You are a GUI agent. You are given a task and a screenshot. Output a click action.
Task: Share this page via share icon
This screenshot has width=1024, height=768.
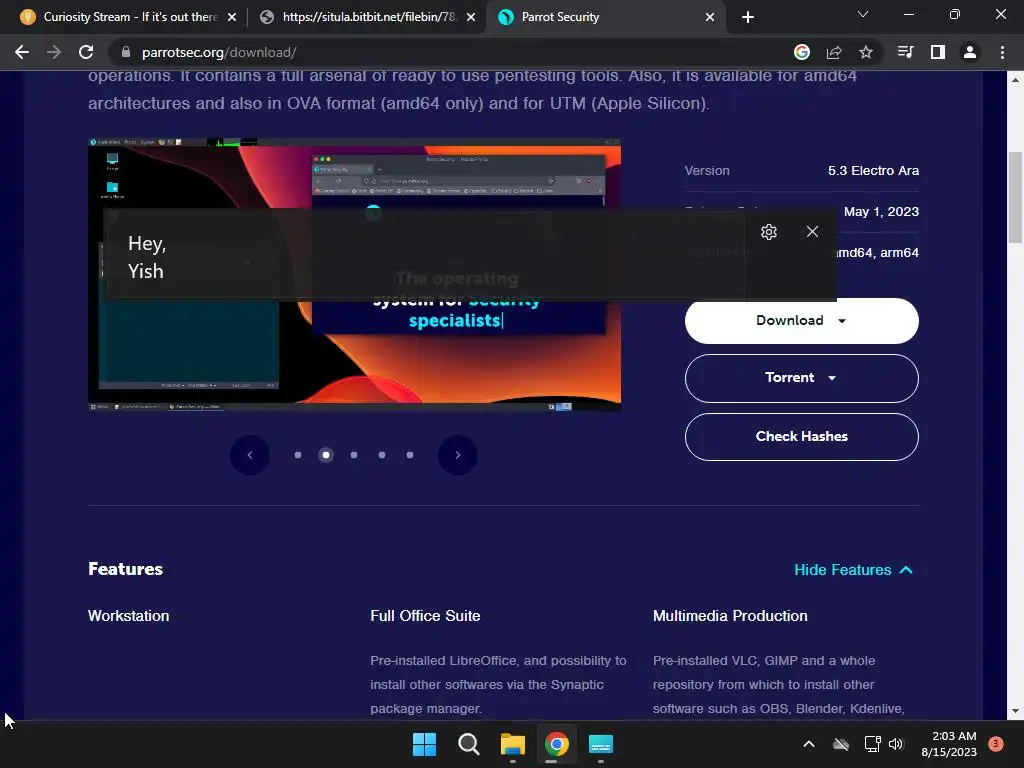tap(834, 52)
